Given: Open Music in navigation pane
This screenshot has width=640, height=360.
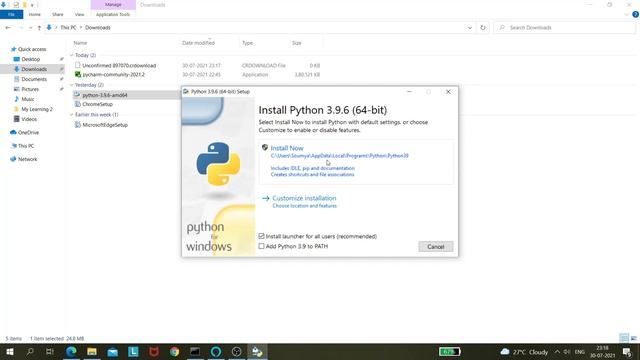Looking at the screenshot, I should (x=28, y=99).
